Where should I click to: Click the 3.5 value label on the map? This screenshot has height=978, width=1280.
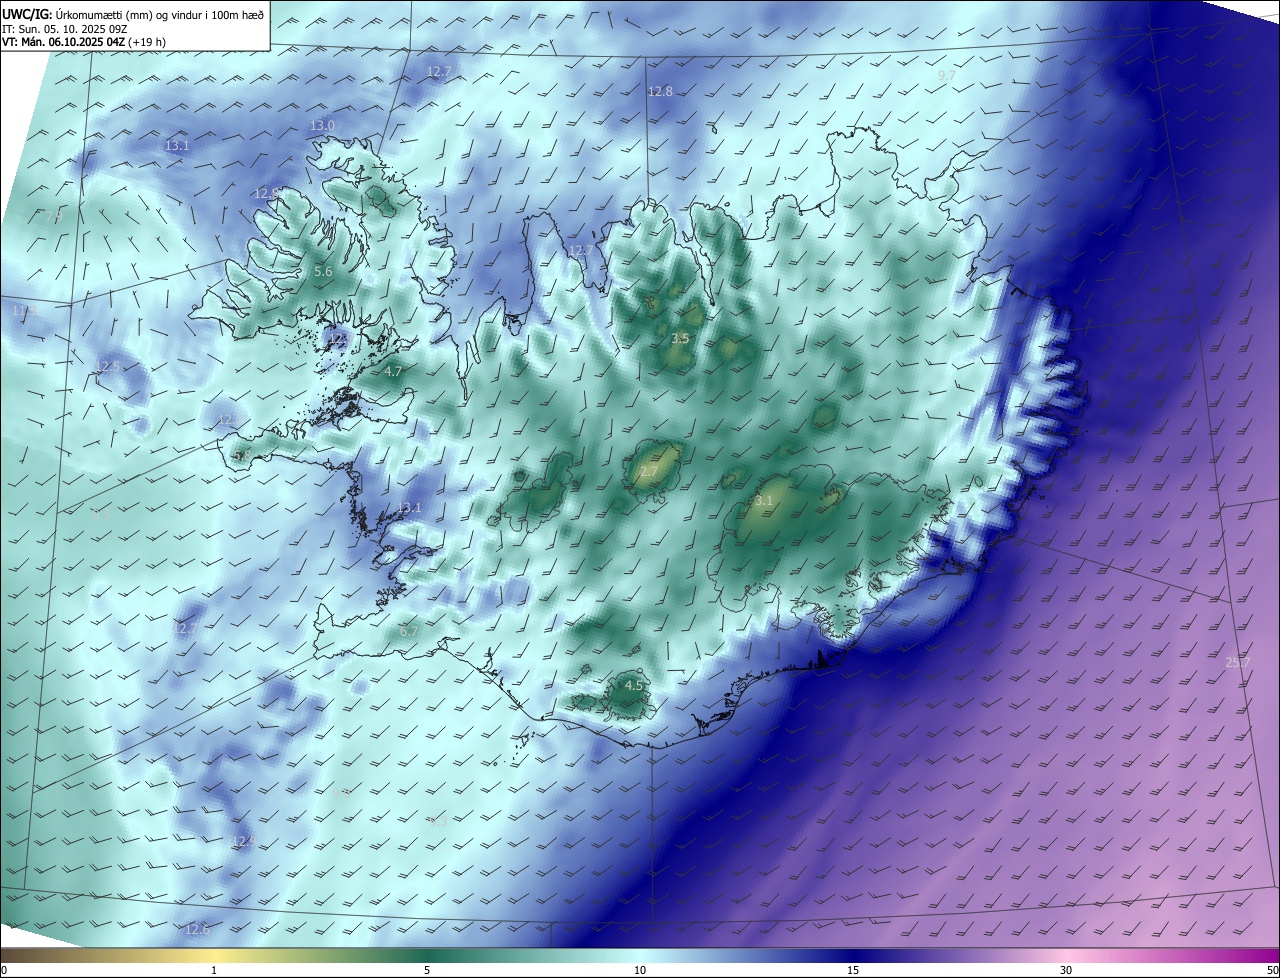pyautogui.click(x=680, y=338)
